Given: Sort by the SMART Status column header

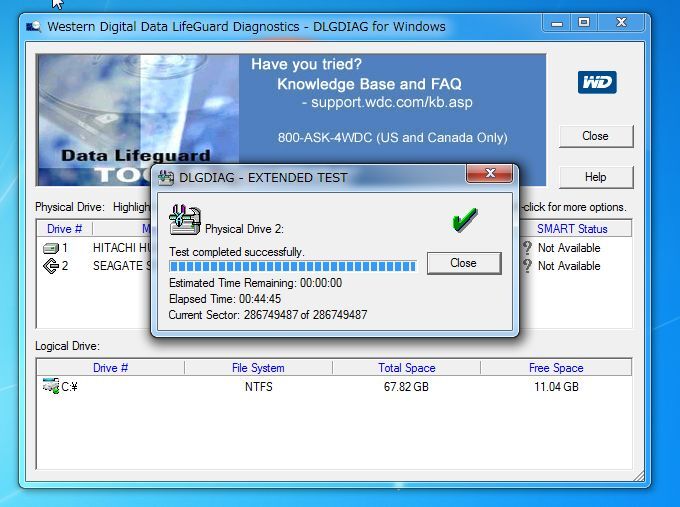Looking at the screenshot, I should [571, 229].
